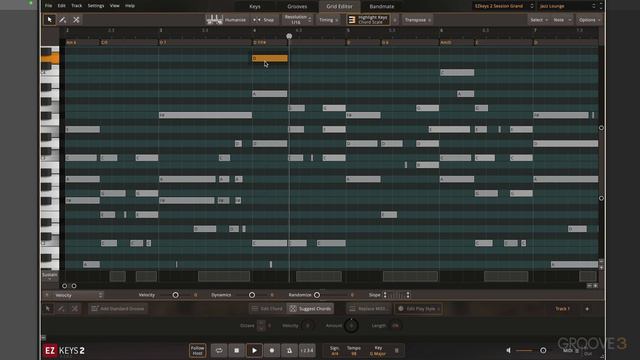Screen dimensions: 640x360
Task: Switch to the Bandmate tab
Action: pos(382,6)
